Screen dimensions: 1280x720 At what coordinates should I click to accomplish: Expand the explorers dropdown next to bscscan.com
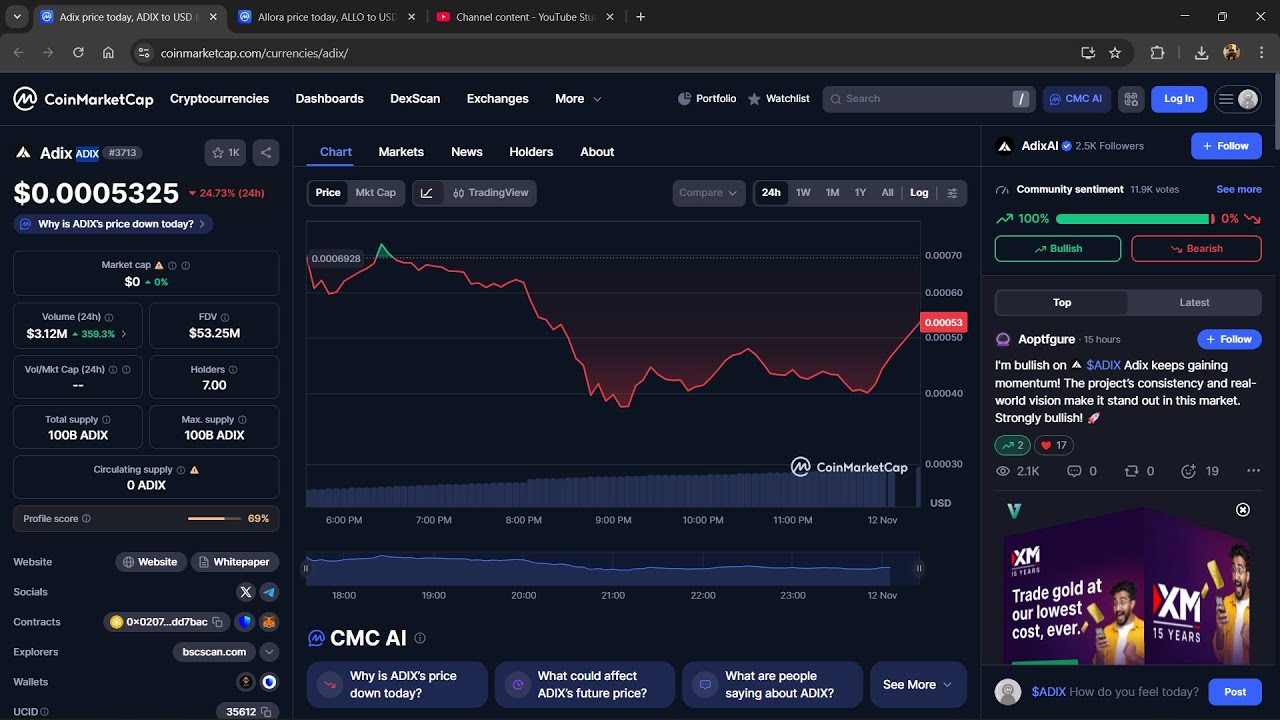coord(269,652)
